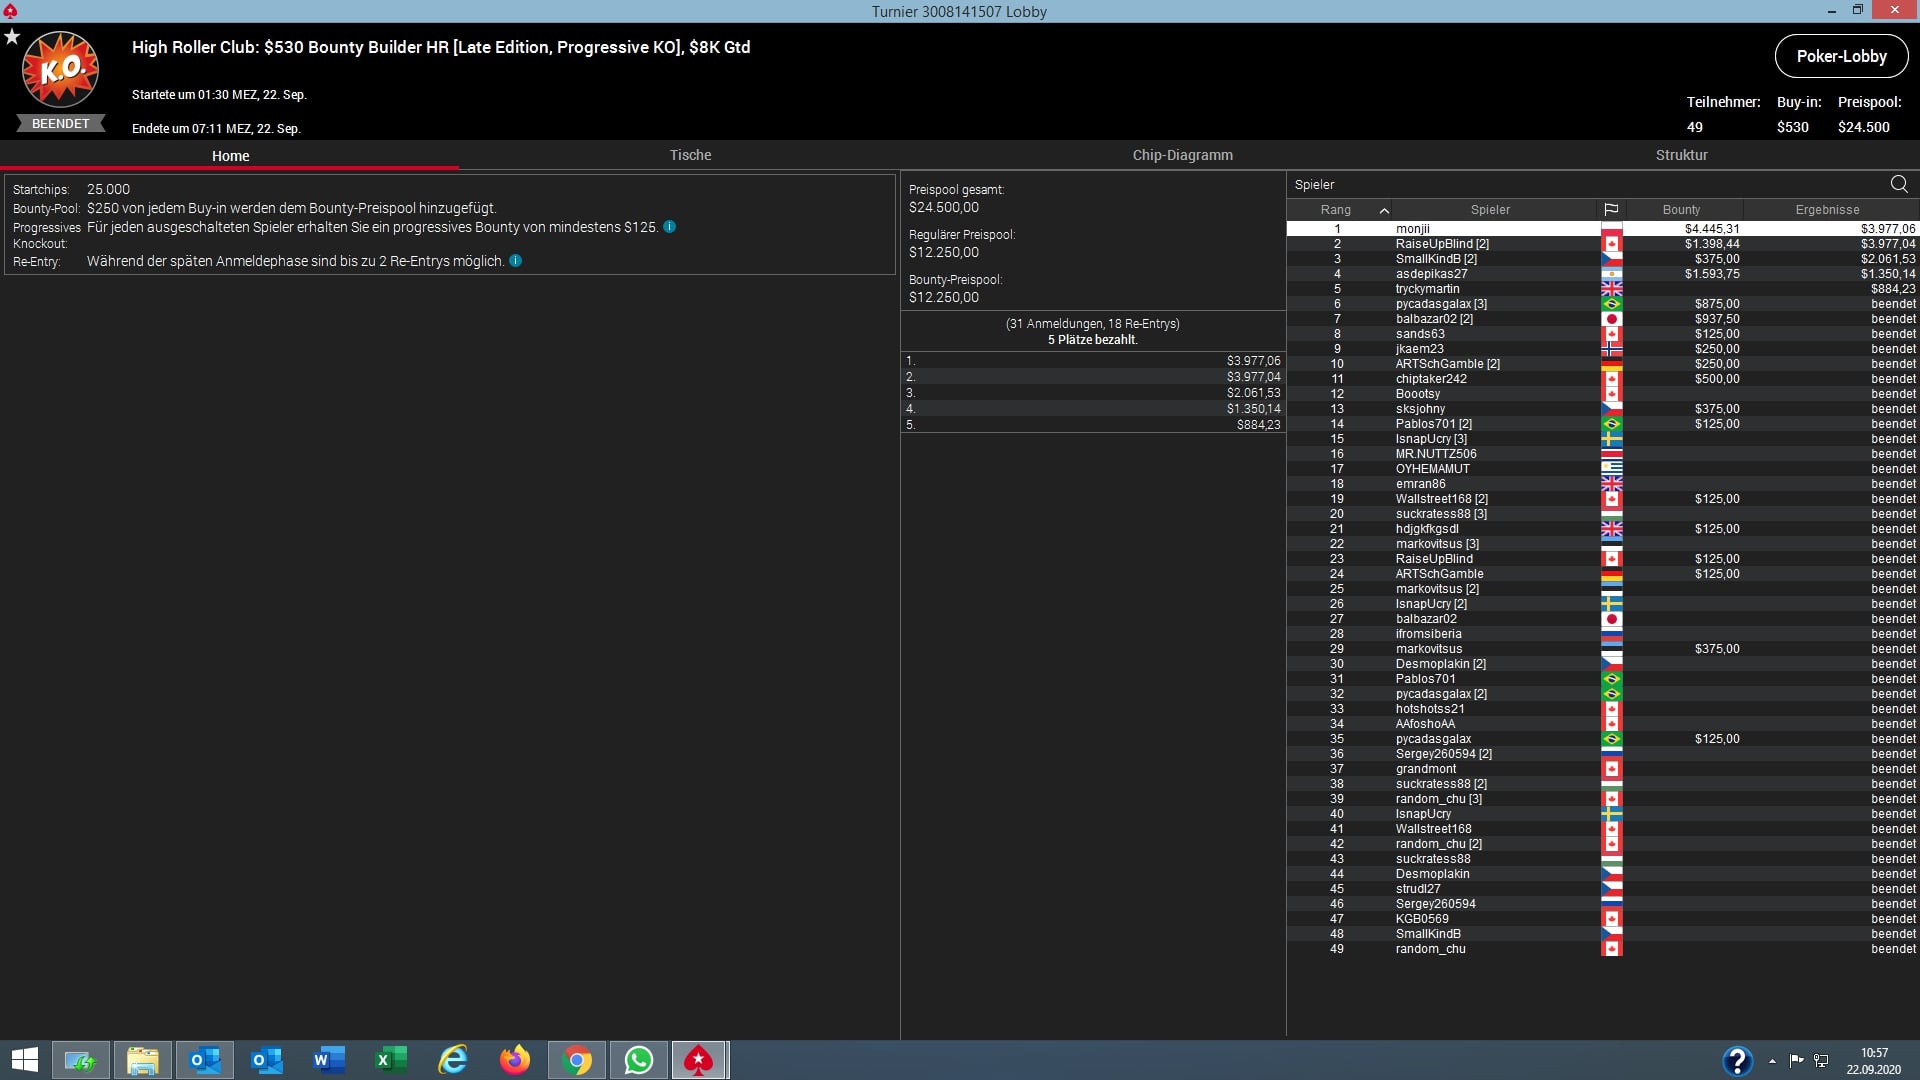The image size is (1920, 1080).
Task: Click the player search magnifier icon
Action: 1899,184
